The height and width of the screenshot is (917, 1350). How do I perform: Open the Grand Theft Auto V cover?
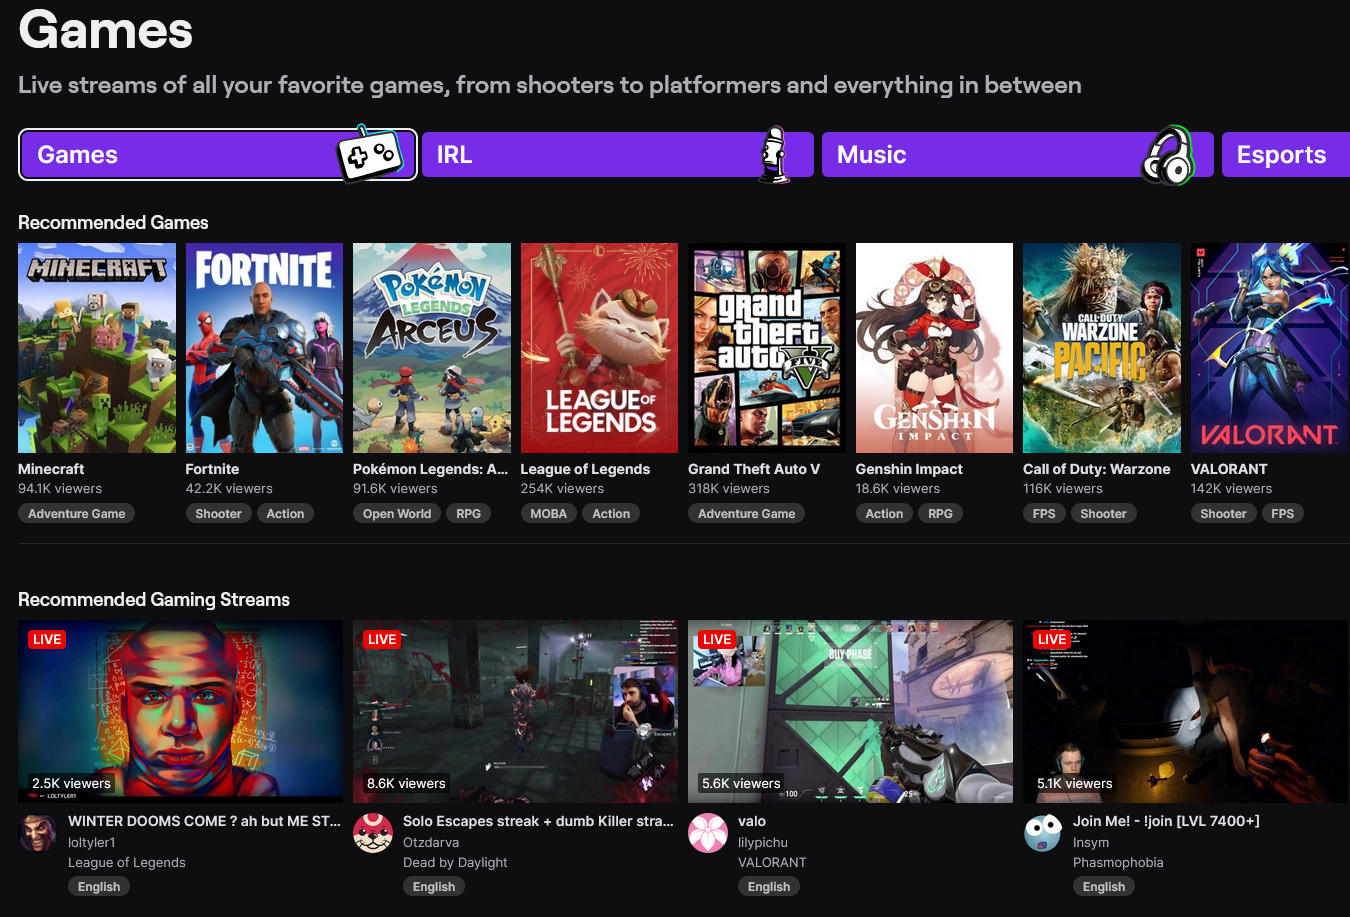click(x=767, y=348)
